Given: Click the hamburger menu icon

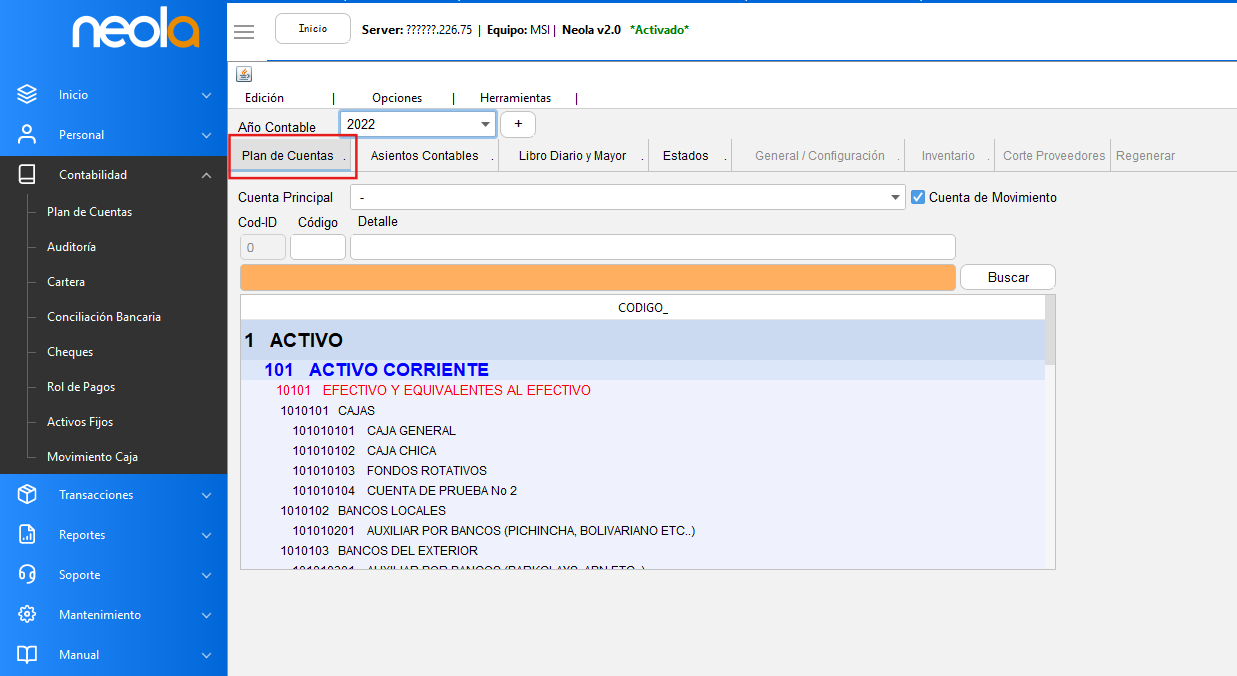Looking at the screenshot, I should (x=244, y=31).
